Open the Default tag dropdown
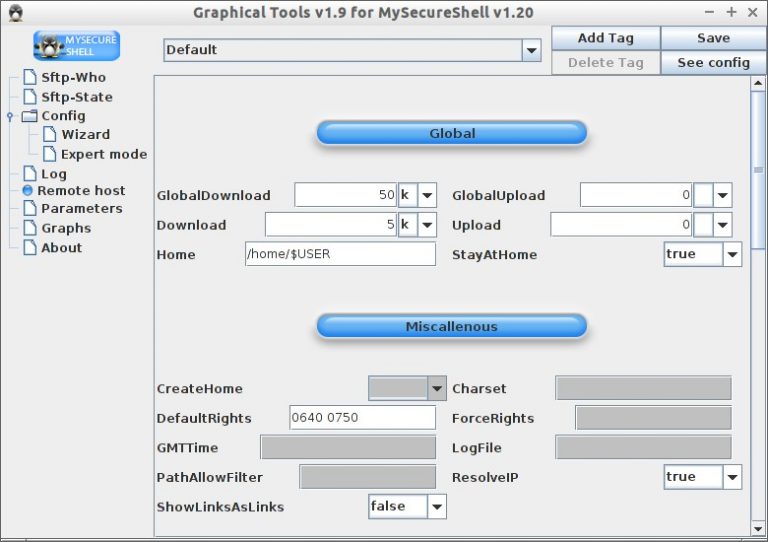The height and width of the screenshot is (542, 768). click(x=531, y=50)
